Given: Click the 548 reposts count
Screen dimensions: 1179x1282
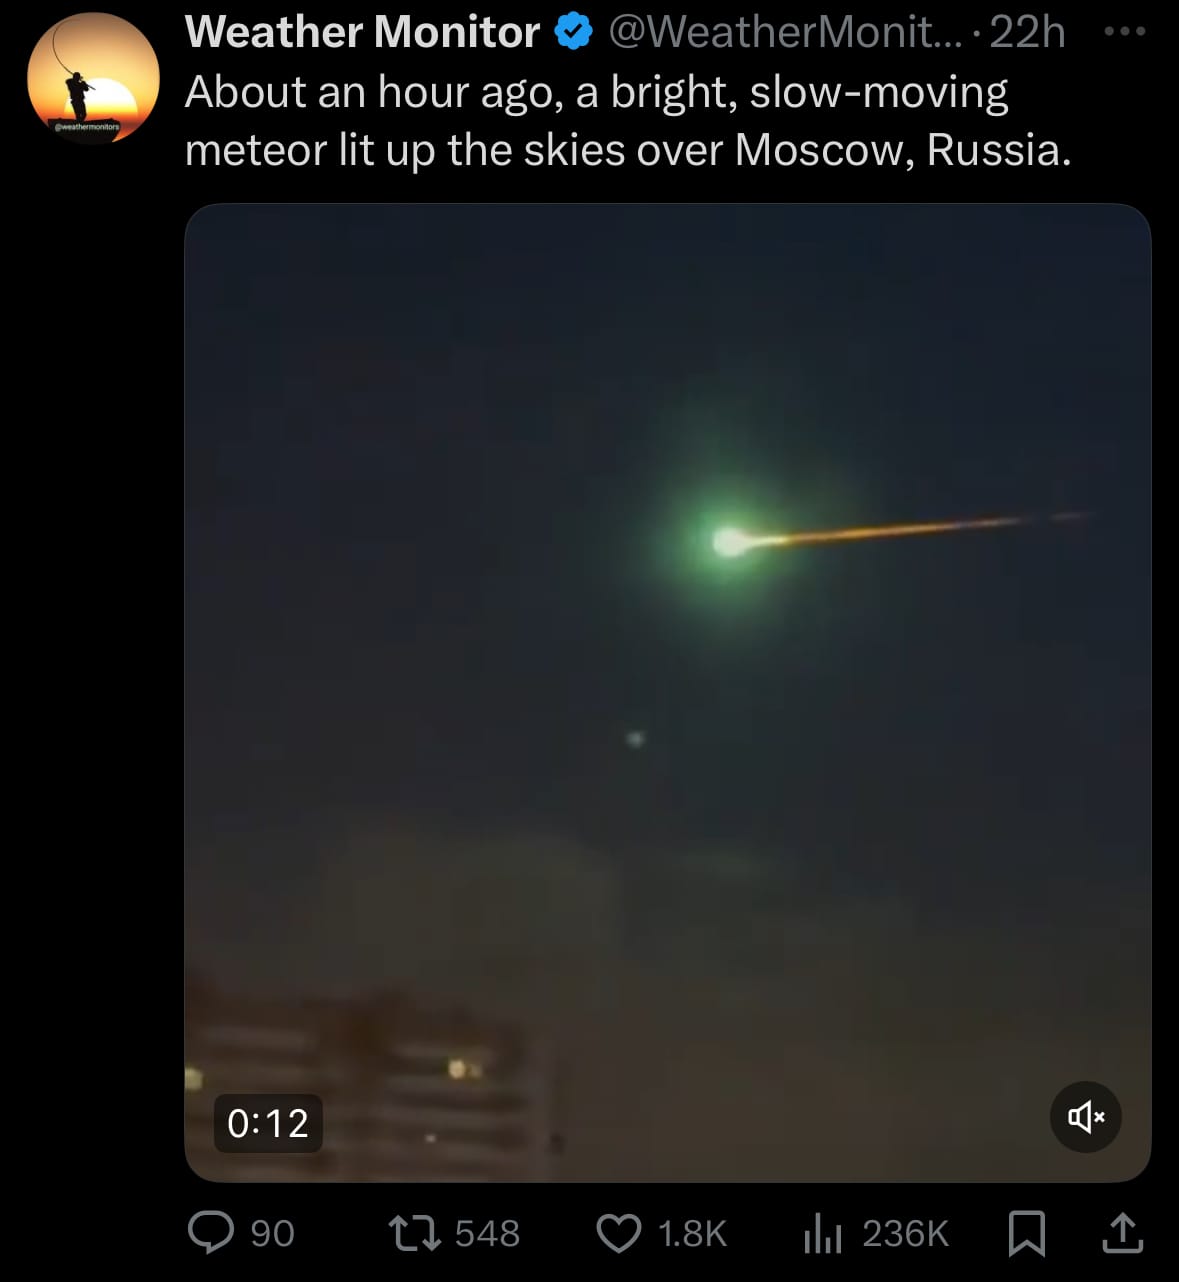Looking at the screenshot, I should click(488, 1233).
